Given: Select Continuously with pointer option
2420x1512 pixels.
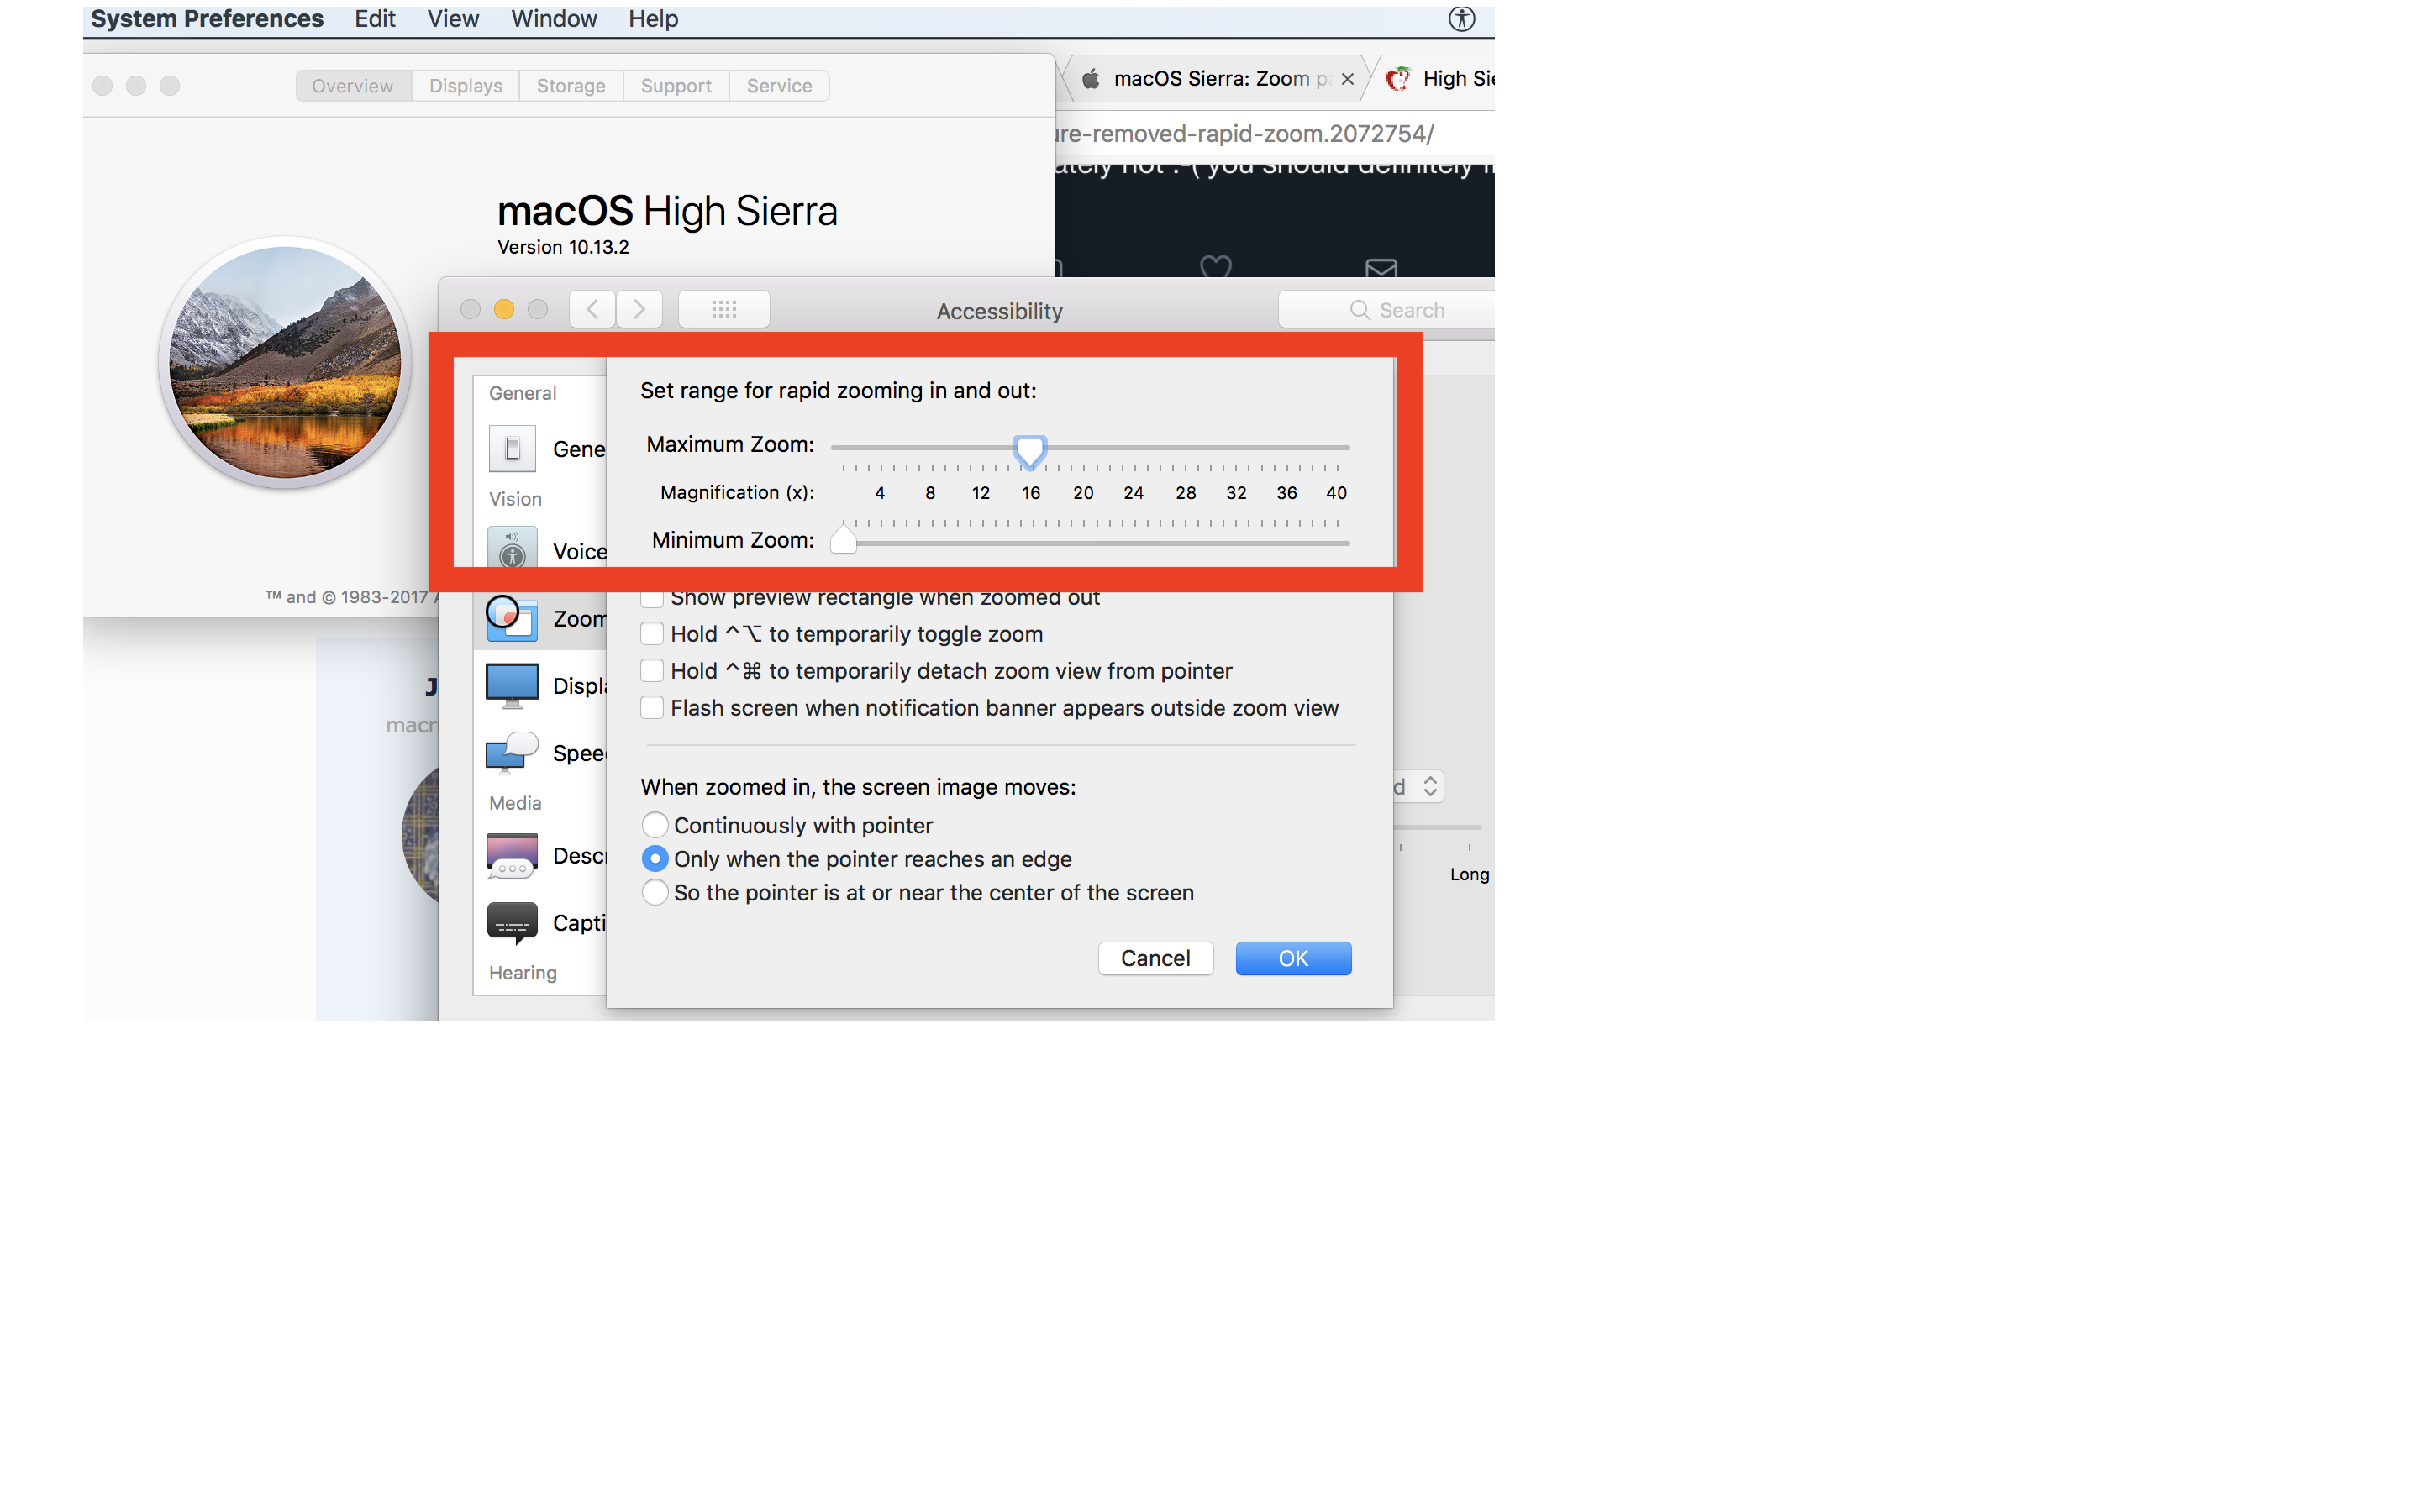Looking at the screenshot, I should tap(655, 825).
